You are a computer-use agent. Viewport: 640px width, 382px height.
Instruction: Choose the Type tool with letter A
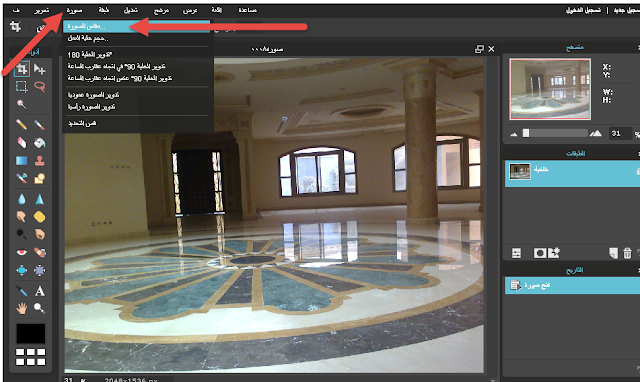[40, 291]
